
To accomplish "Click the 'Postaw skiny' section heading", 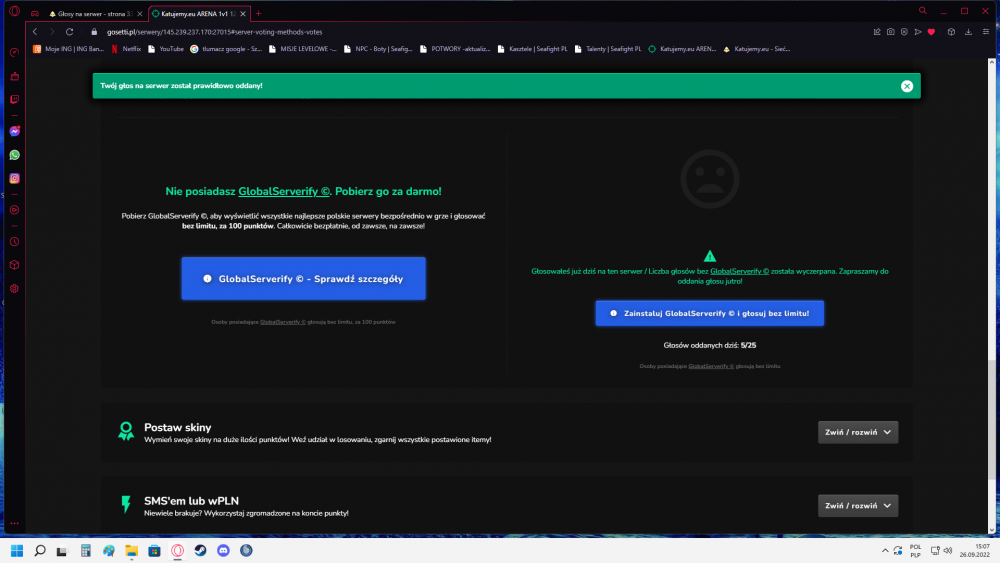I will pyautogui.click(x=177, y=428).
